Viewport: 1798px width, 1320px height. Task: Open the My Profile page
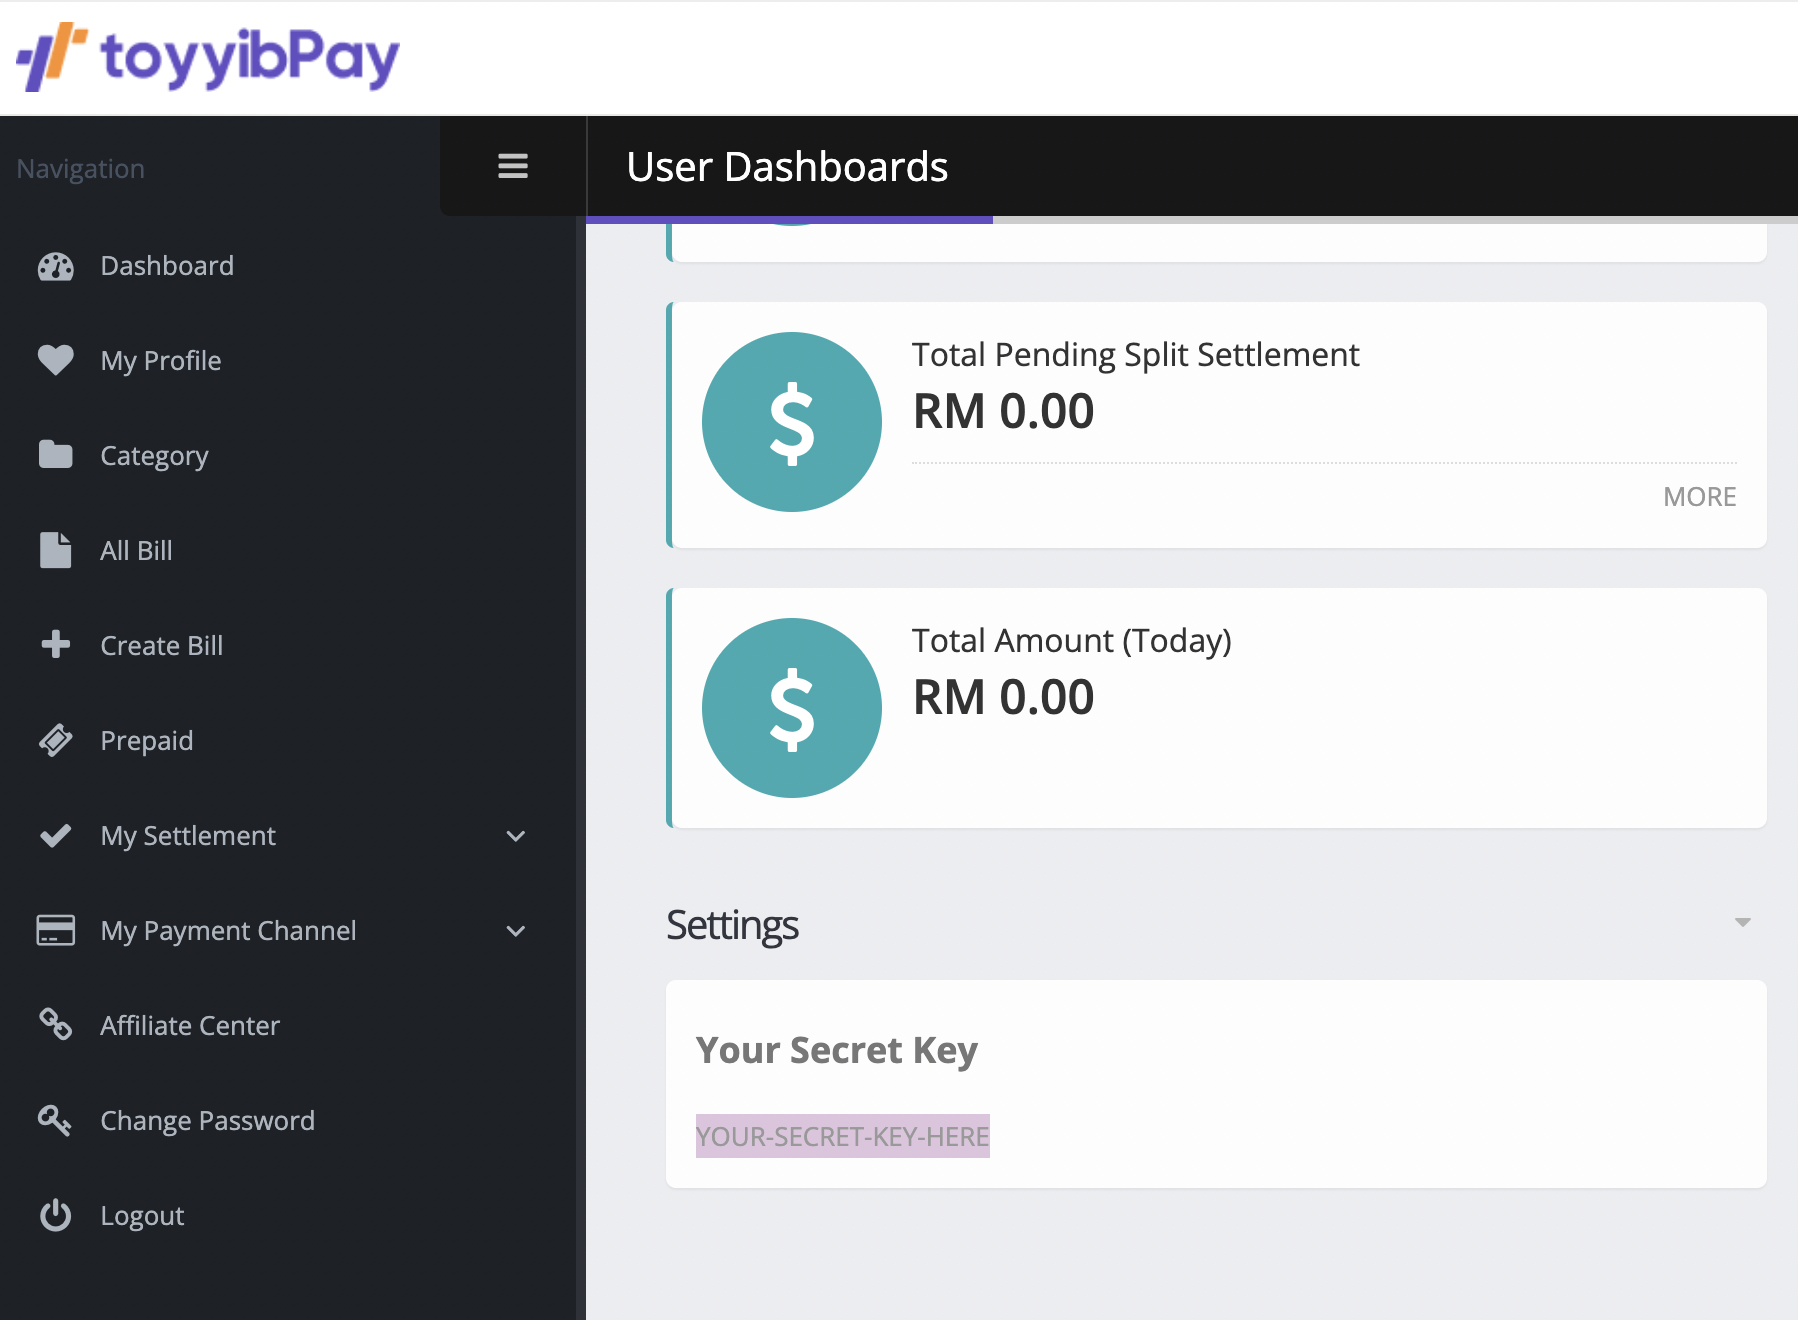160,360
